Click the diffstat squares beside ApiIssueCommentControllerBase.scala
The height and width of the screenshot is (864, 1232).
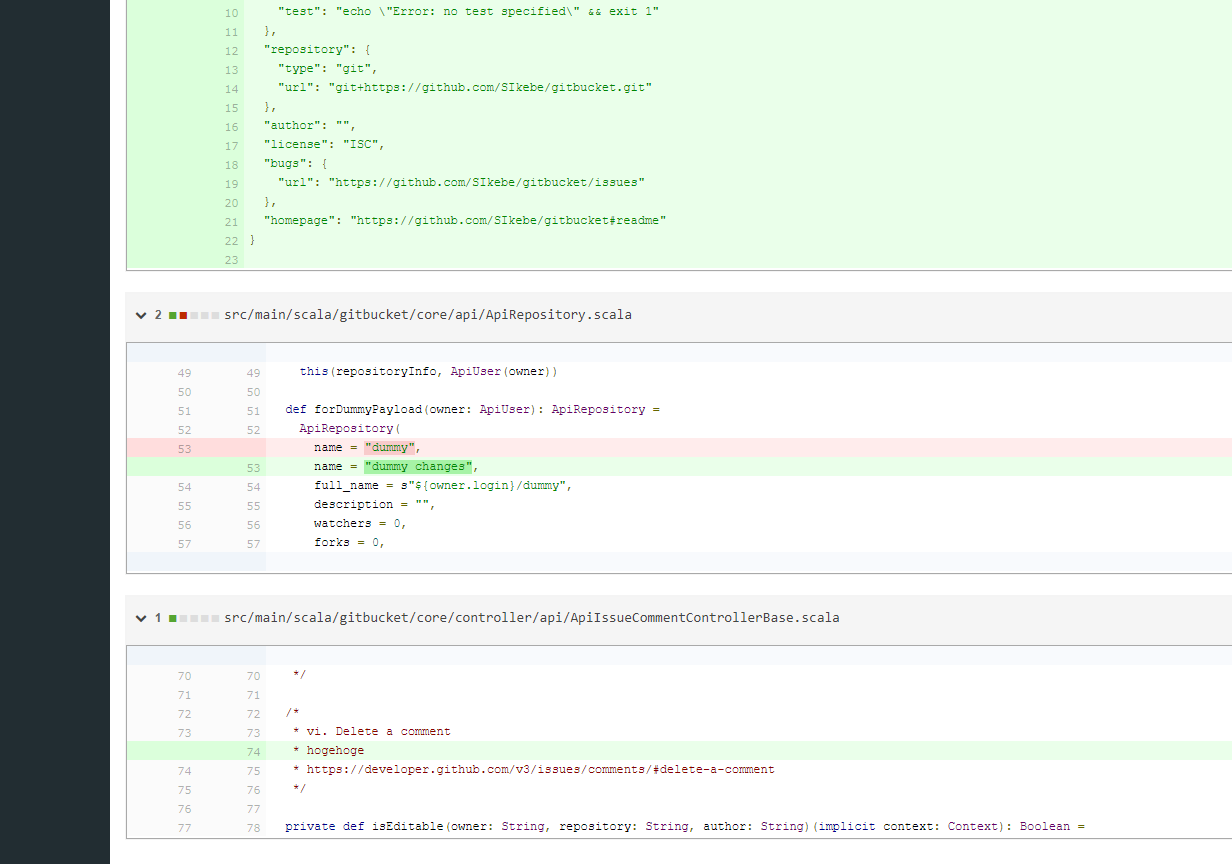(x=194, y=618)
